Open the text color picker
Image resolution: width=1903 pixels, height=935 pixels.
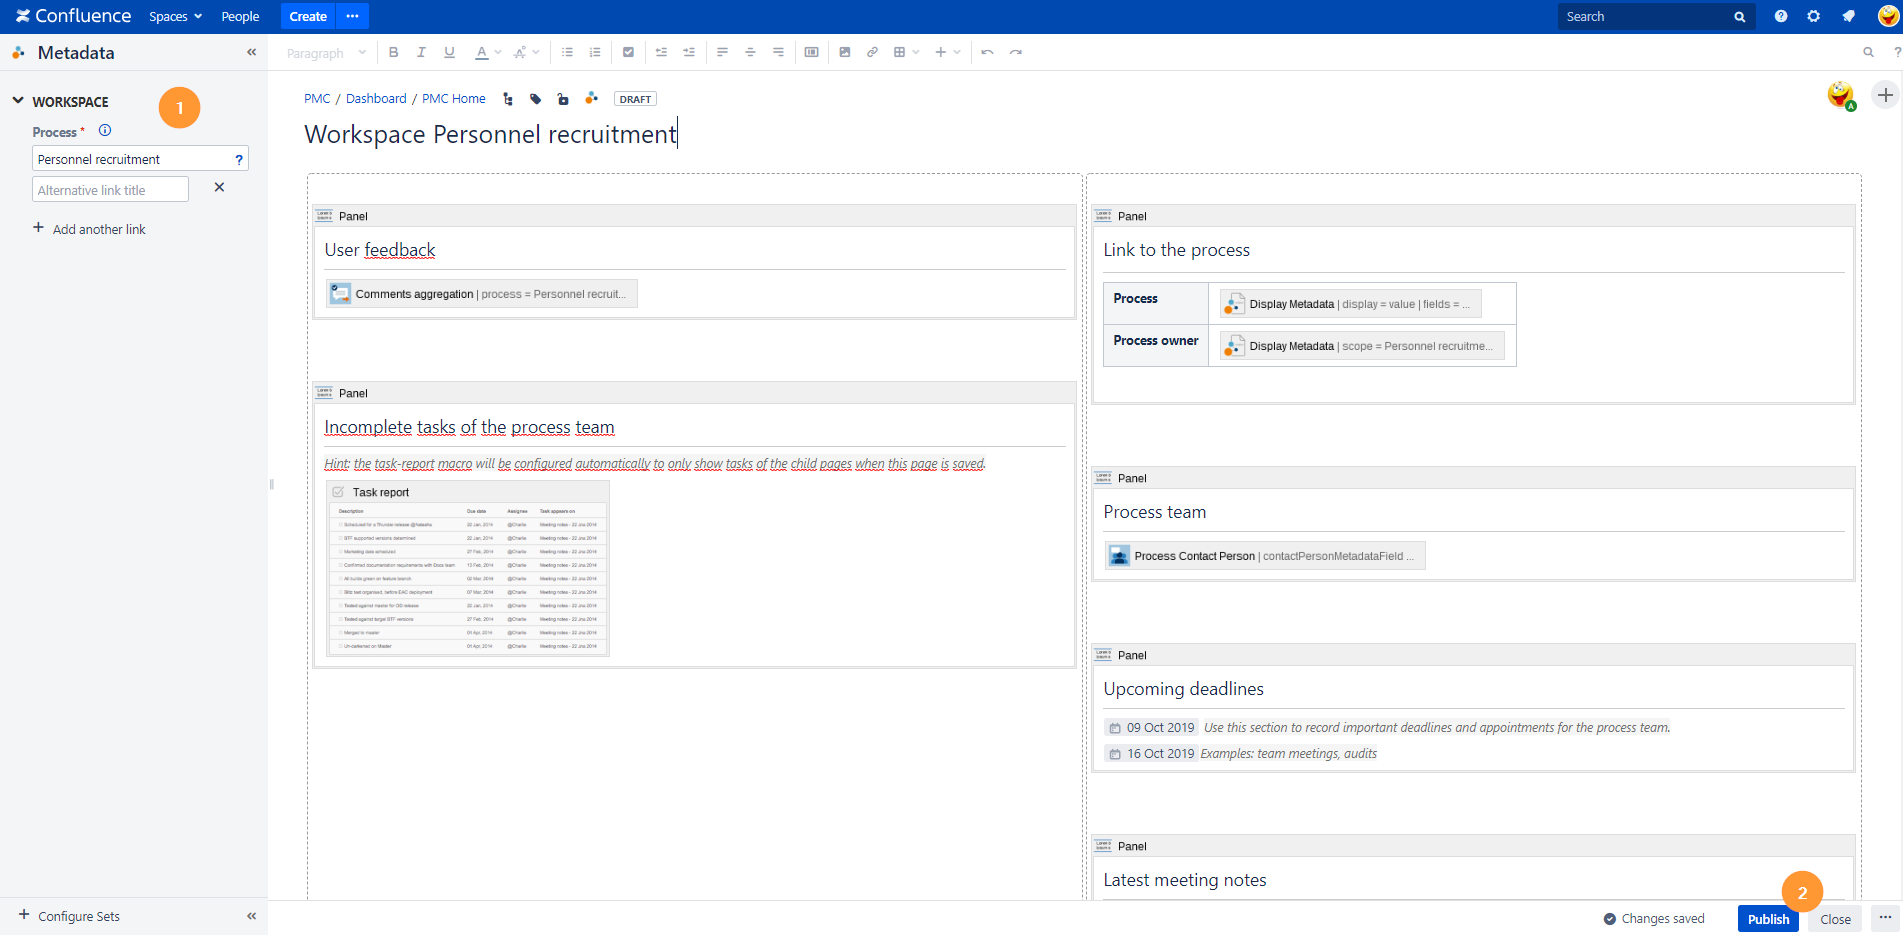click(488, 52)
